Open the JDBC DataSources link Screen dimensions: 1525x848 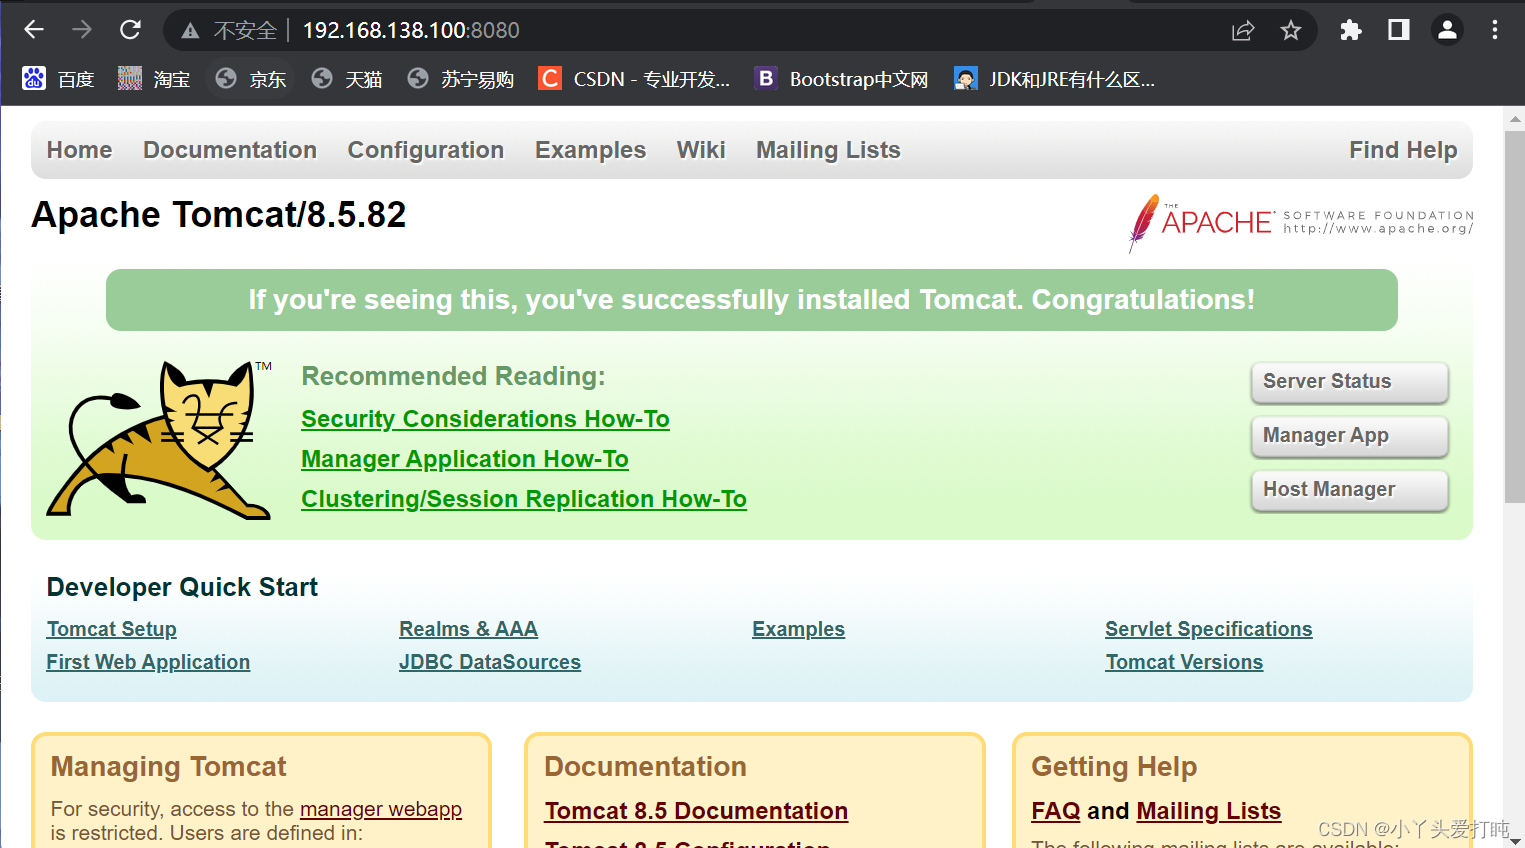(x=490, y=662)
